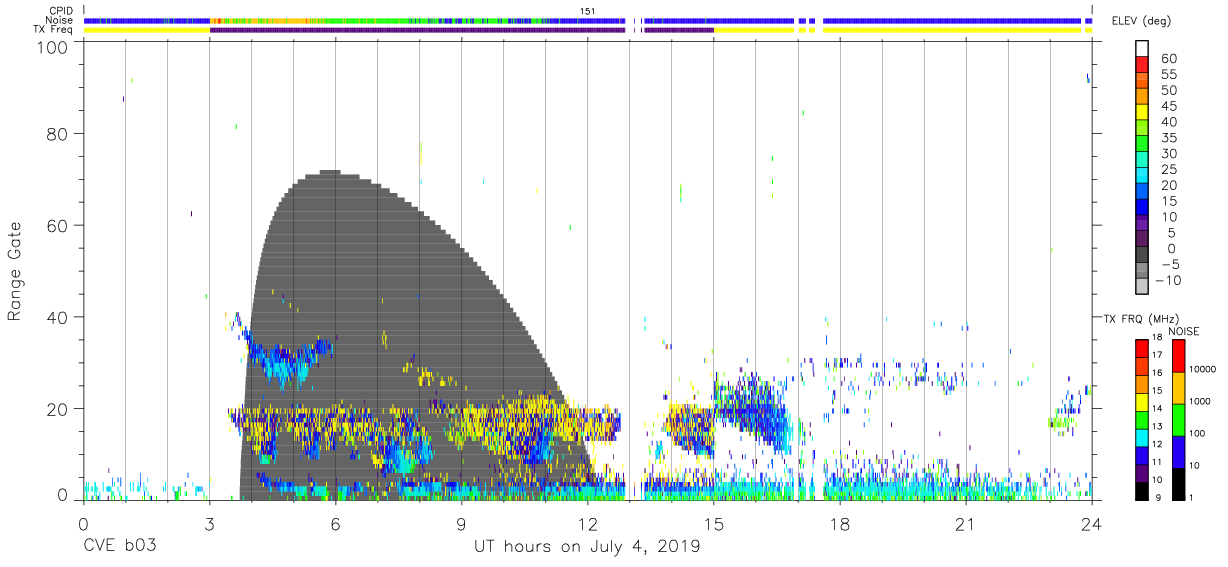
Task: Click the noise legend value 100
Action: pos(1195,433)
